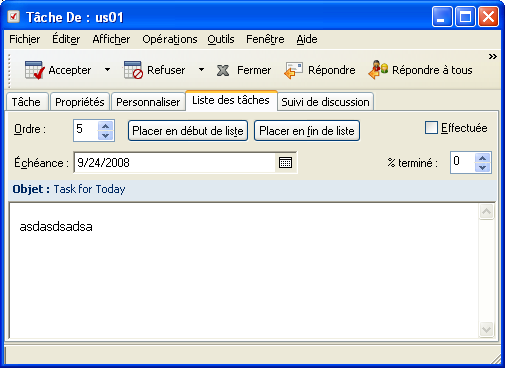Image resolution: width=505 pixels, height=368 pixels.
Task: Decrease the Ordre value with the down arrow
Action: [x=106, y=135]
